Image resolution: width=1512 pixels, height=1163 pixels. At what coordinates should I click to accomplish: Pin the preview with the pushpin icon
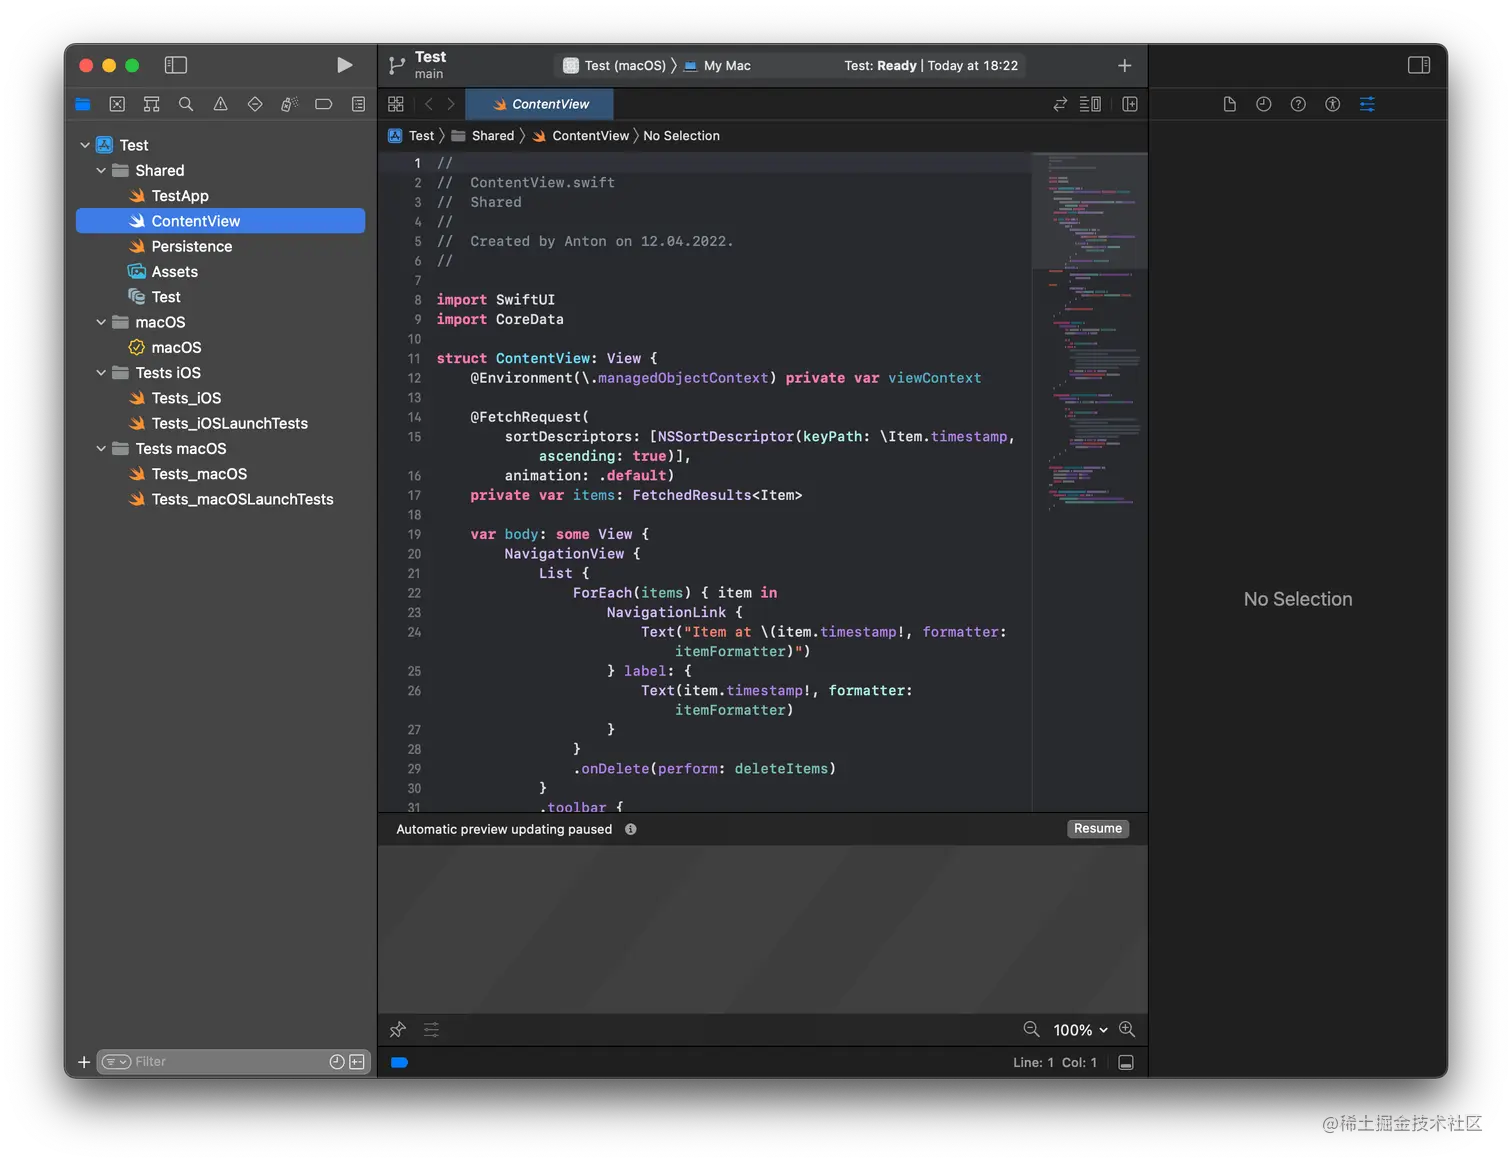pyautogui.click(x=397, y=1029)
